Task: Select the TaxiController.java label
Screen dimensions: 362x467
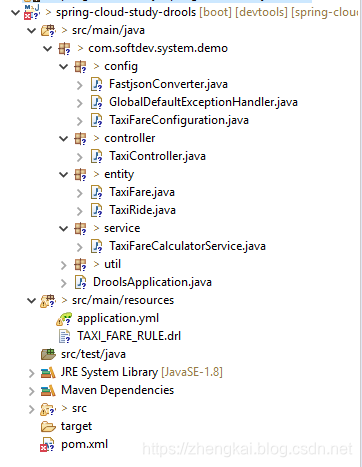Action: (158, 156)
